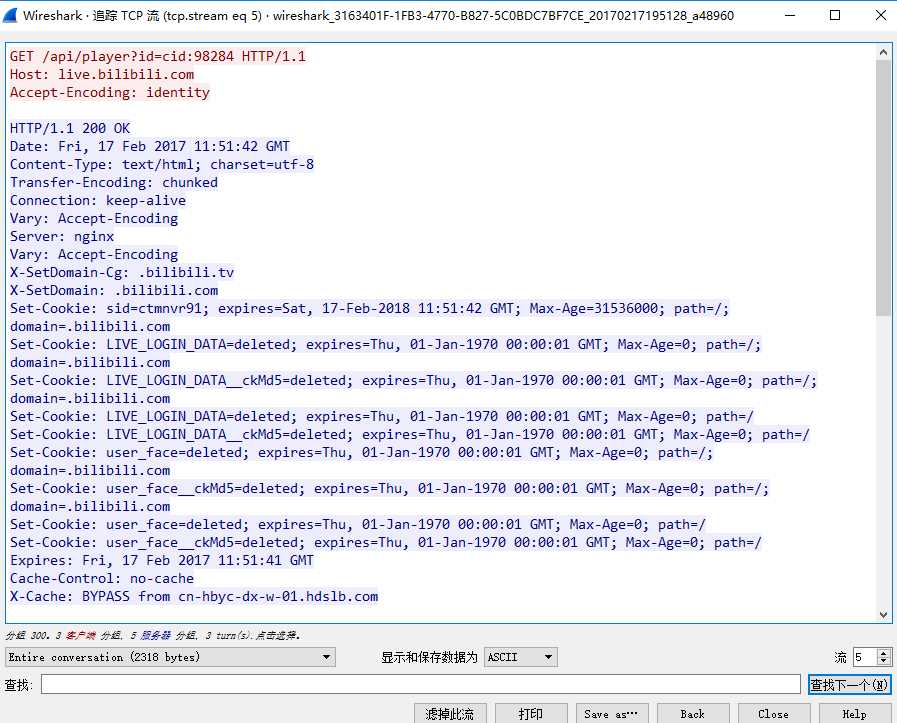897x723 pixels.
Task: Click the 服务器 server packets link in status
Action: pos(156,635)
